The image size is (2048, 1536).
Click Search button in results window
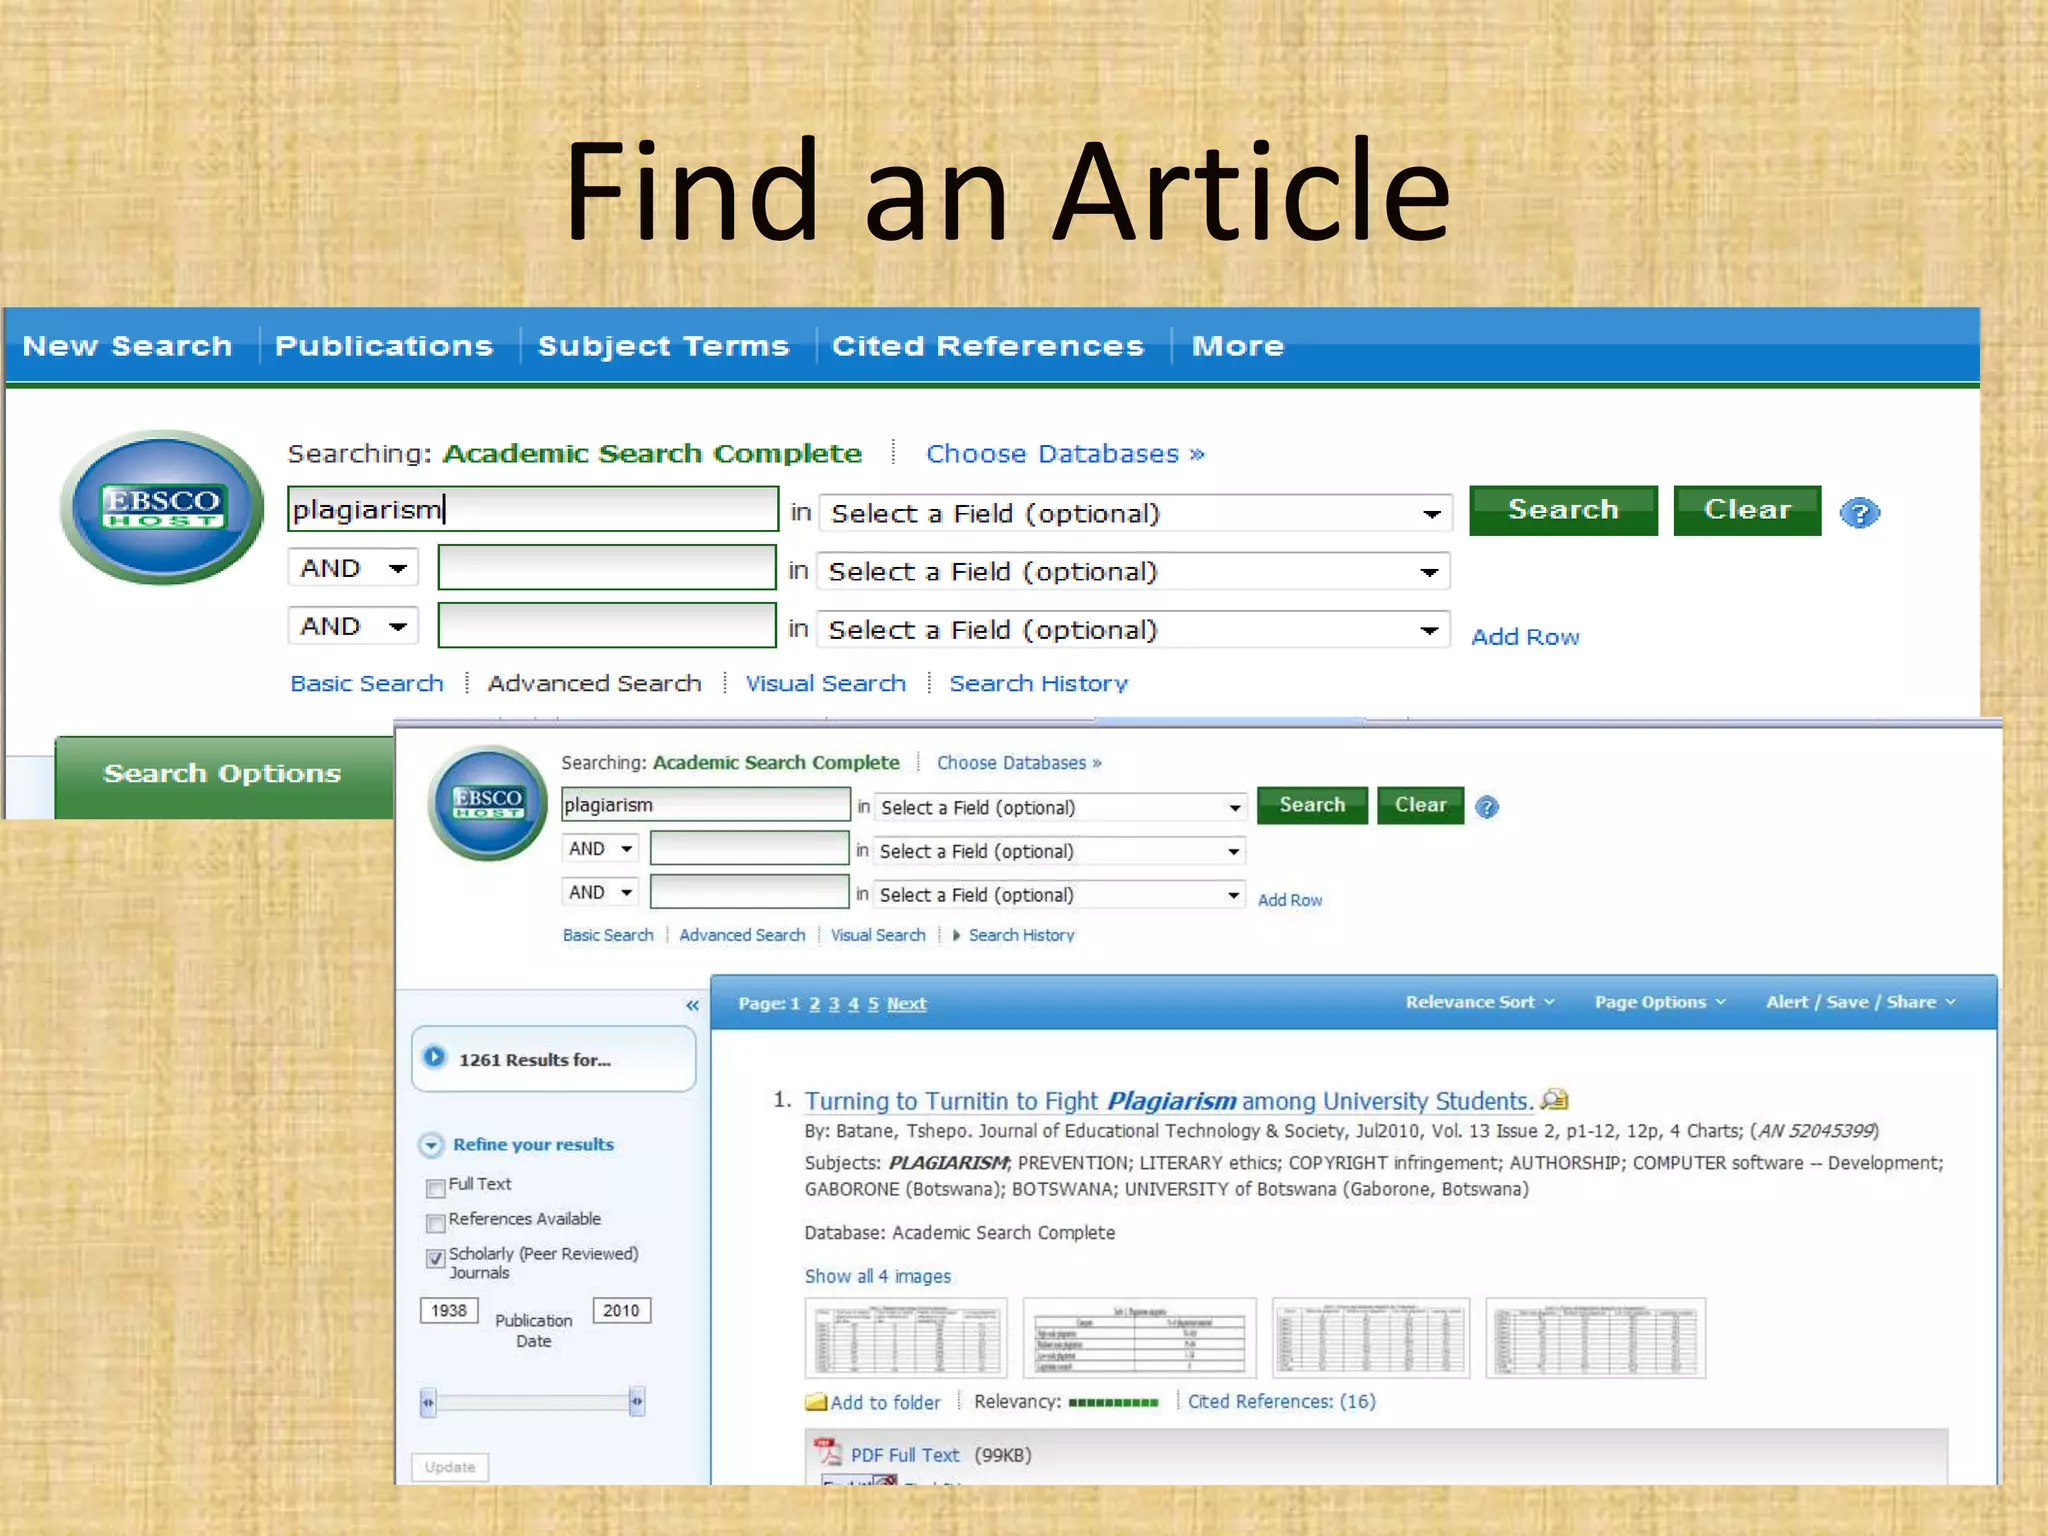pos(1312,805)
